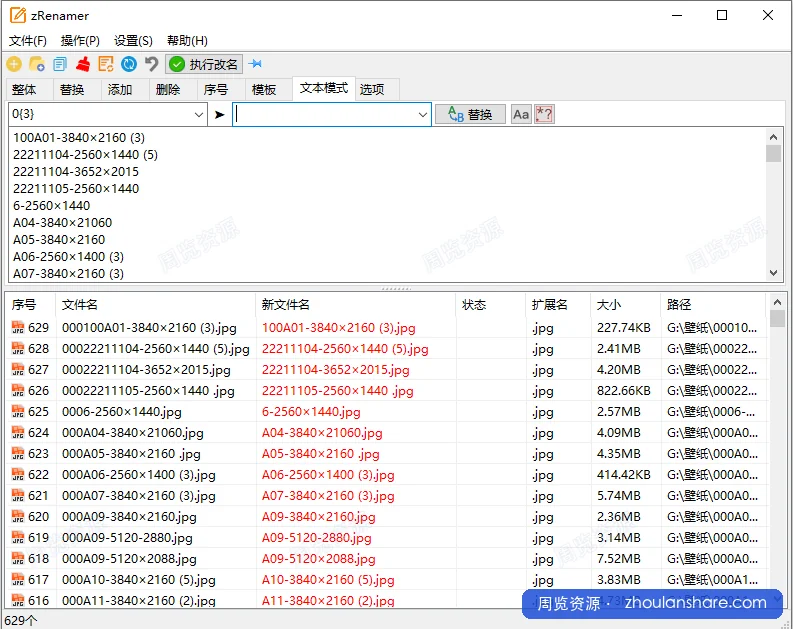Click the file icon of row 629

pos(18,328)
